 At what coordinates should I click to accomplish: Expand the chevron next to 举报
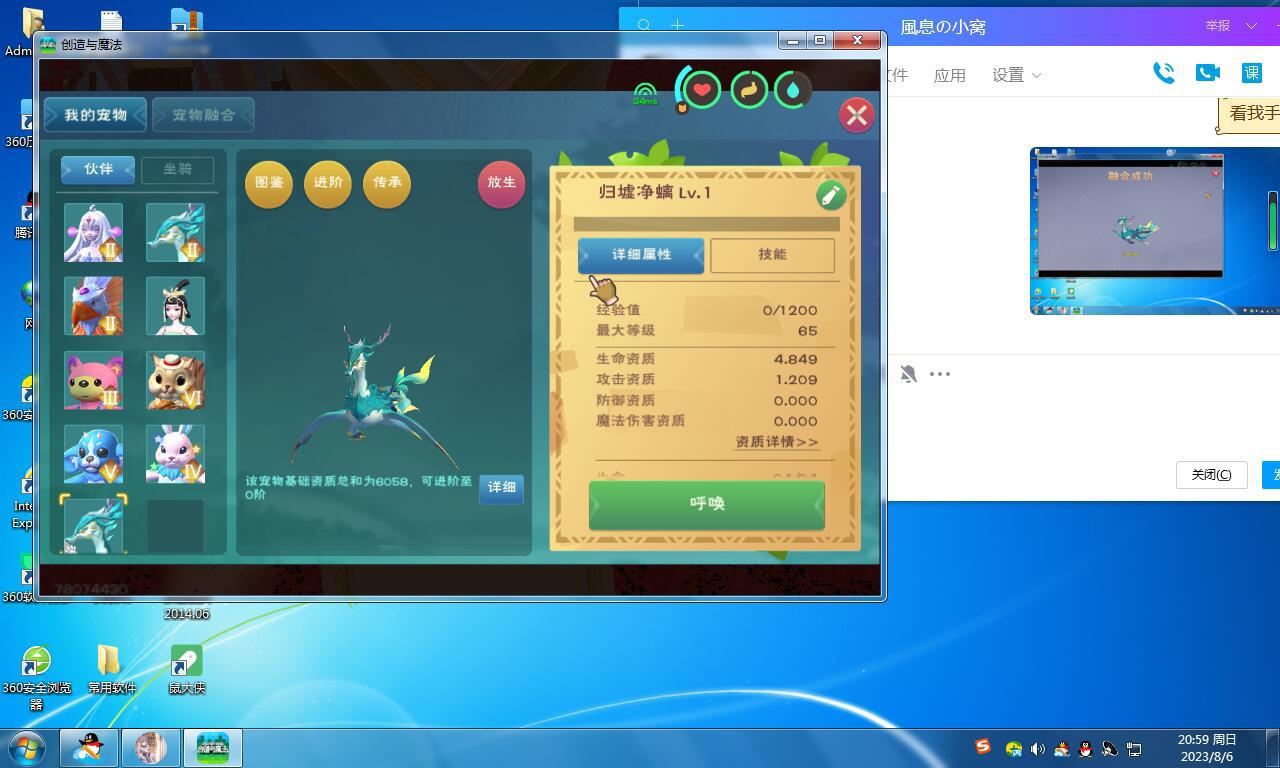(x=1251, y=26)
